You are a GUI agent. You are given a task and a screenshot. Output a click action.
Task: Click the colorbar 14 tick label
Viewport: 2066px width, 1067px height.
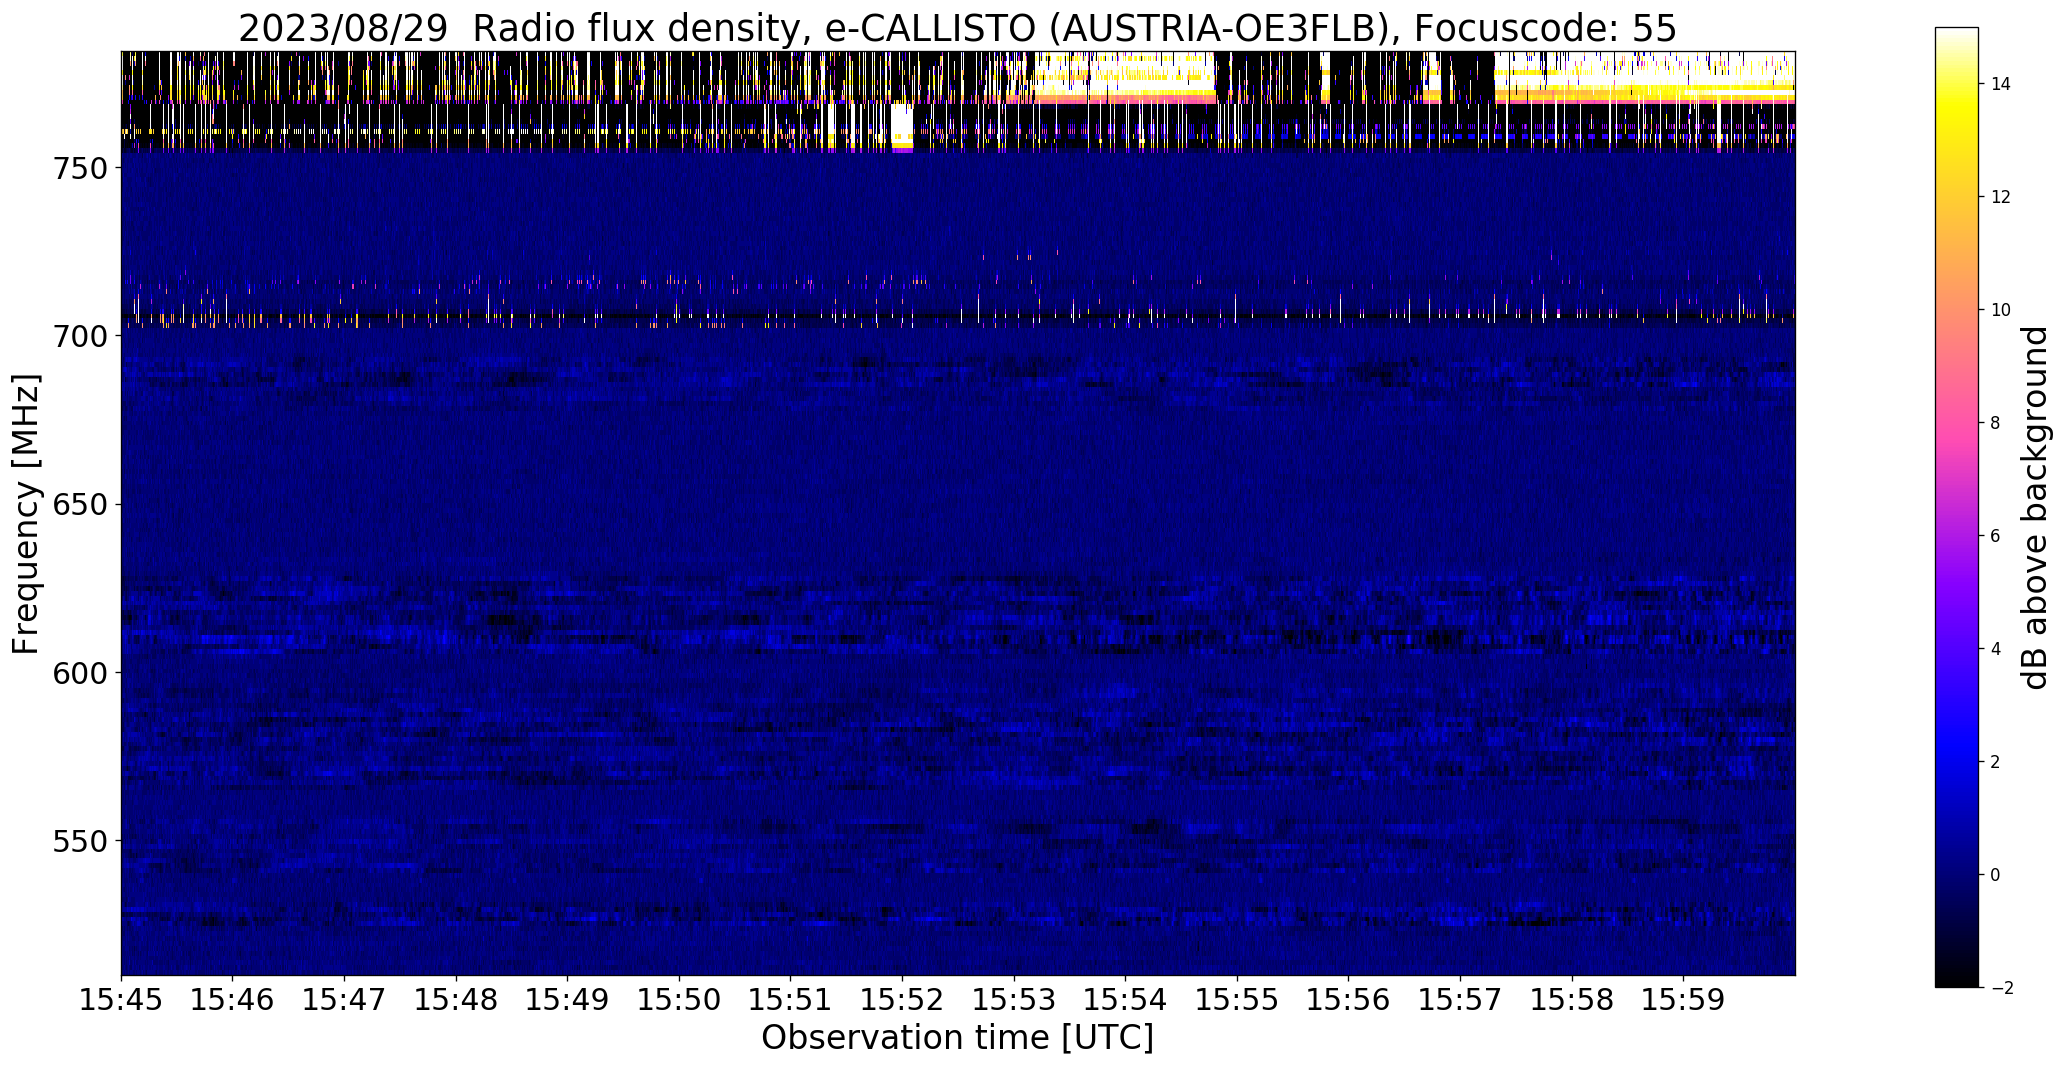[x=2001, y=84]
